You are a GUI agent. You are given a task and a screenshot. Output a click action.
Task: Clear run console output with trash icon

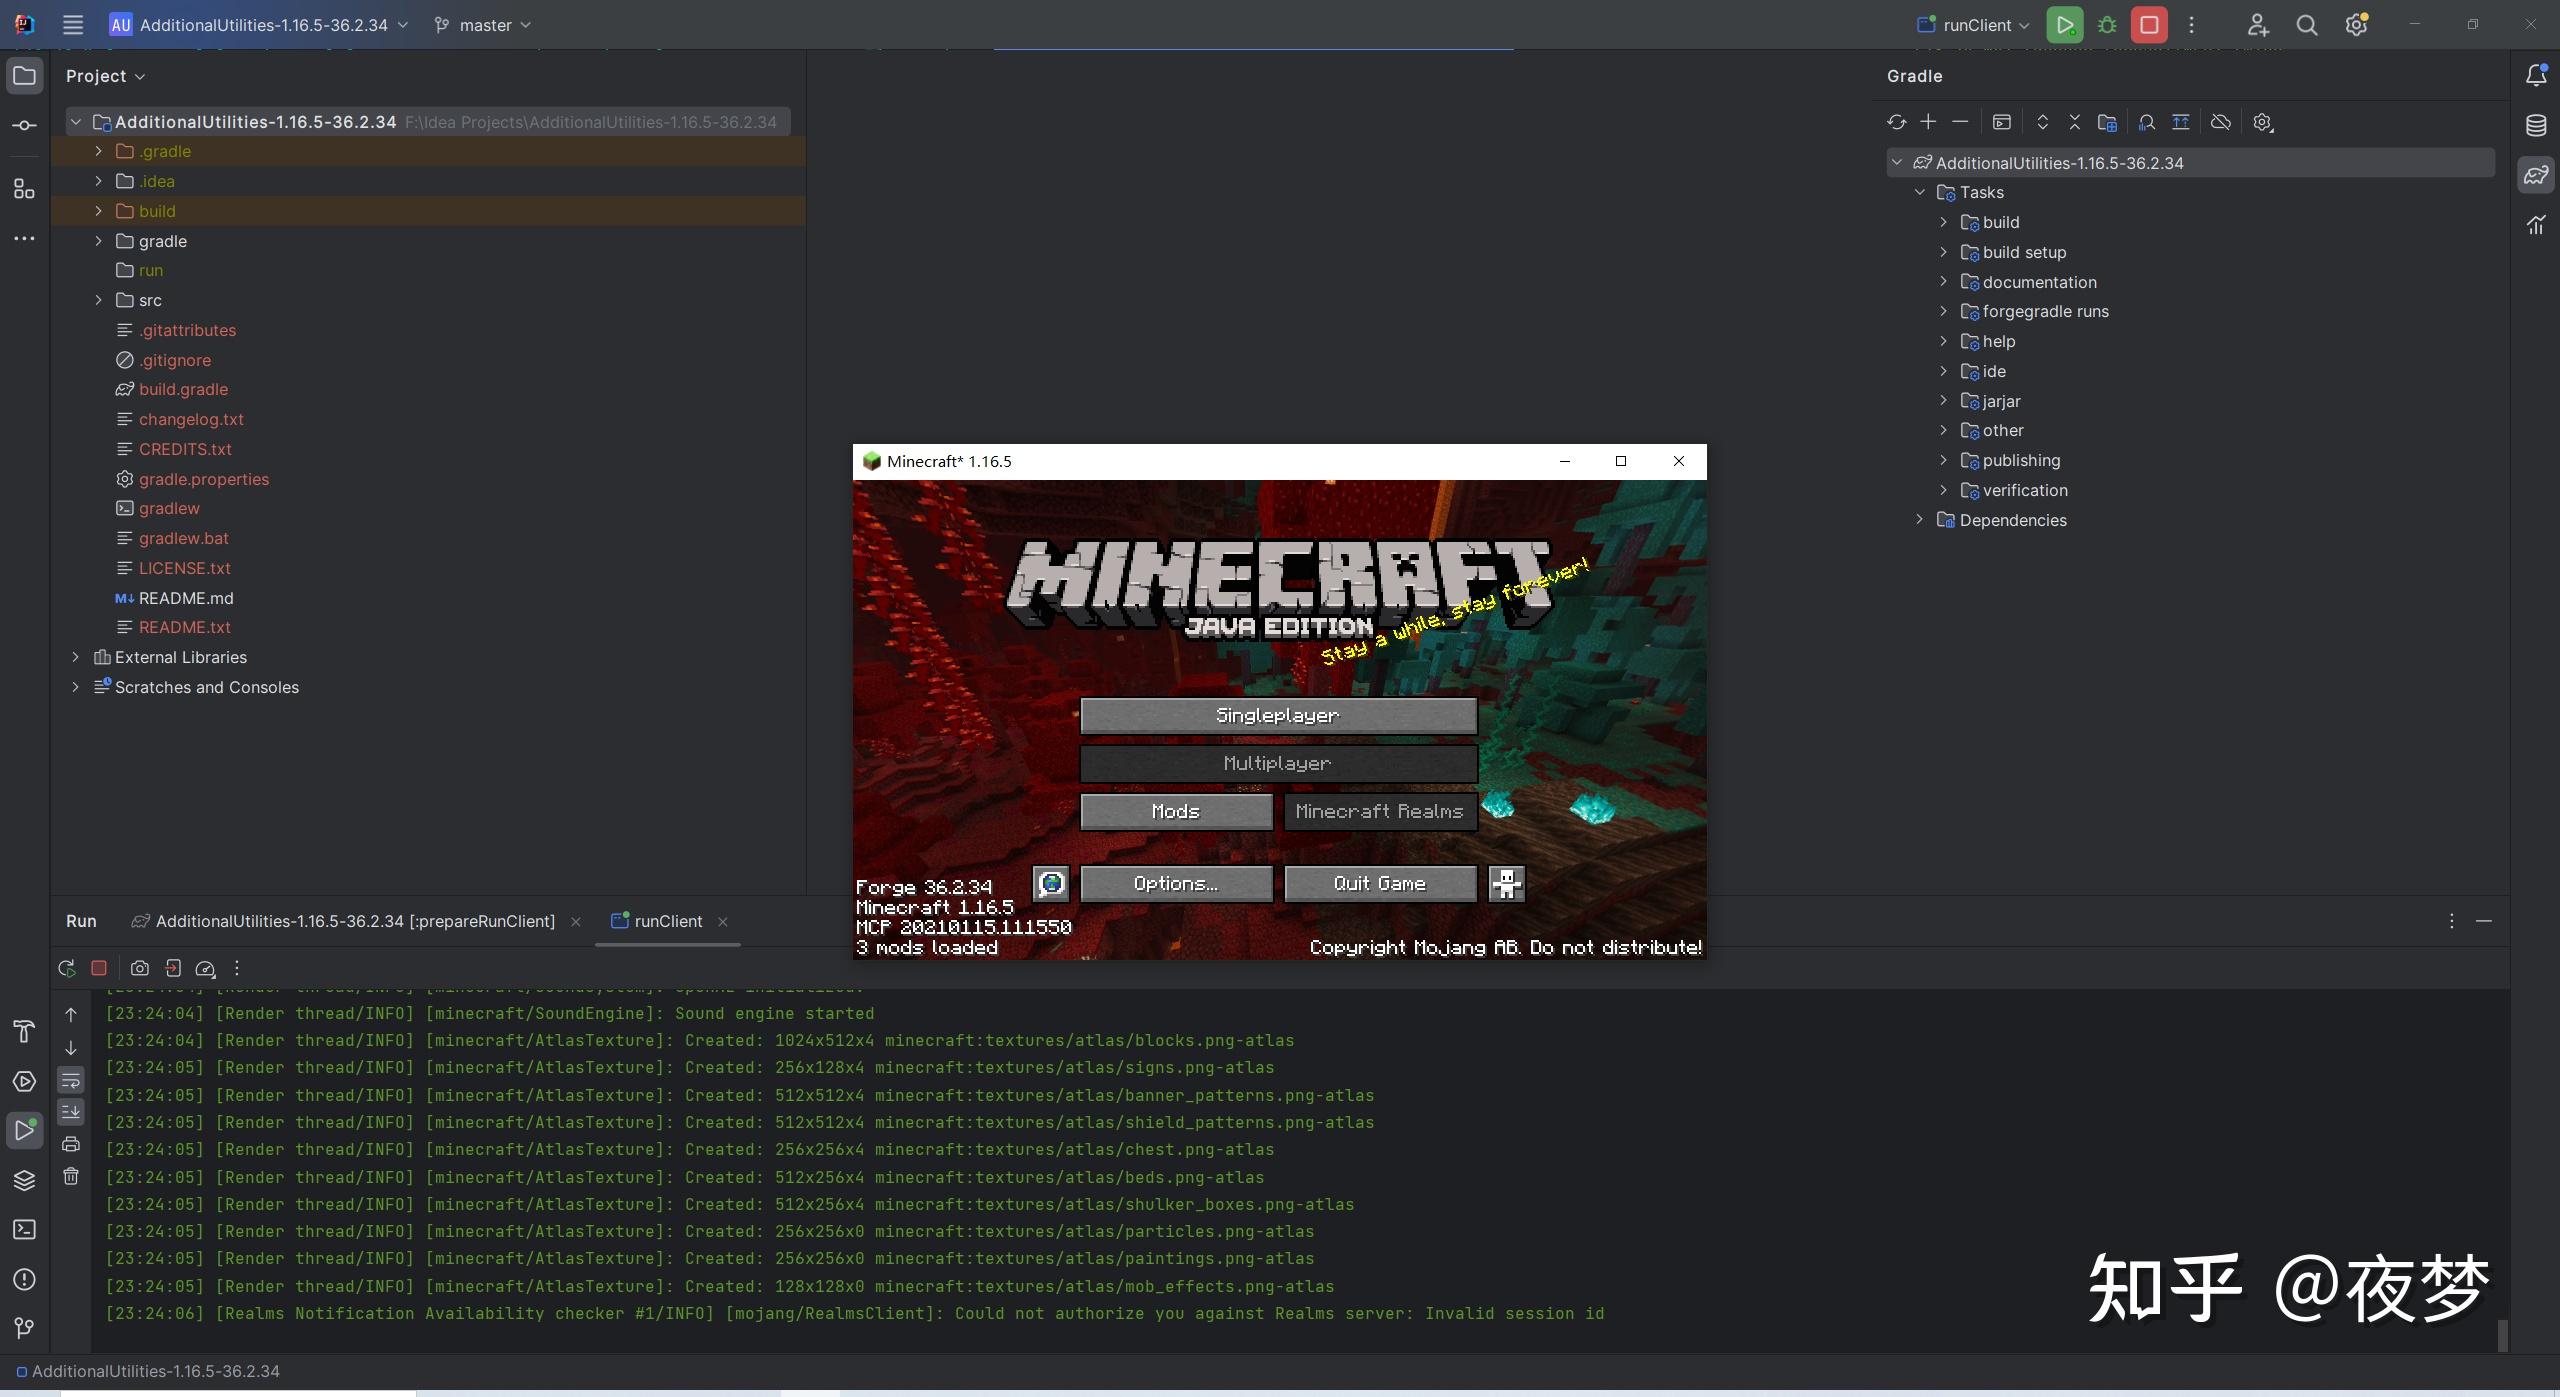pyautogui.click(x=71, y=1177)
